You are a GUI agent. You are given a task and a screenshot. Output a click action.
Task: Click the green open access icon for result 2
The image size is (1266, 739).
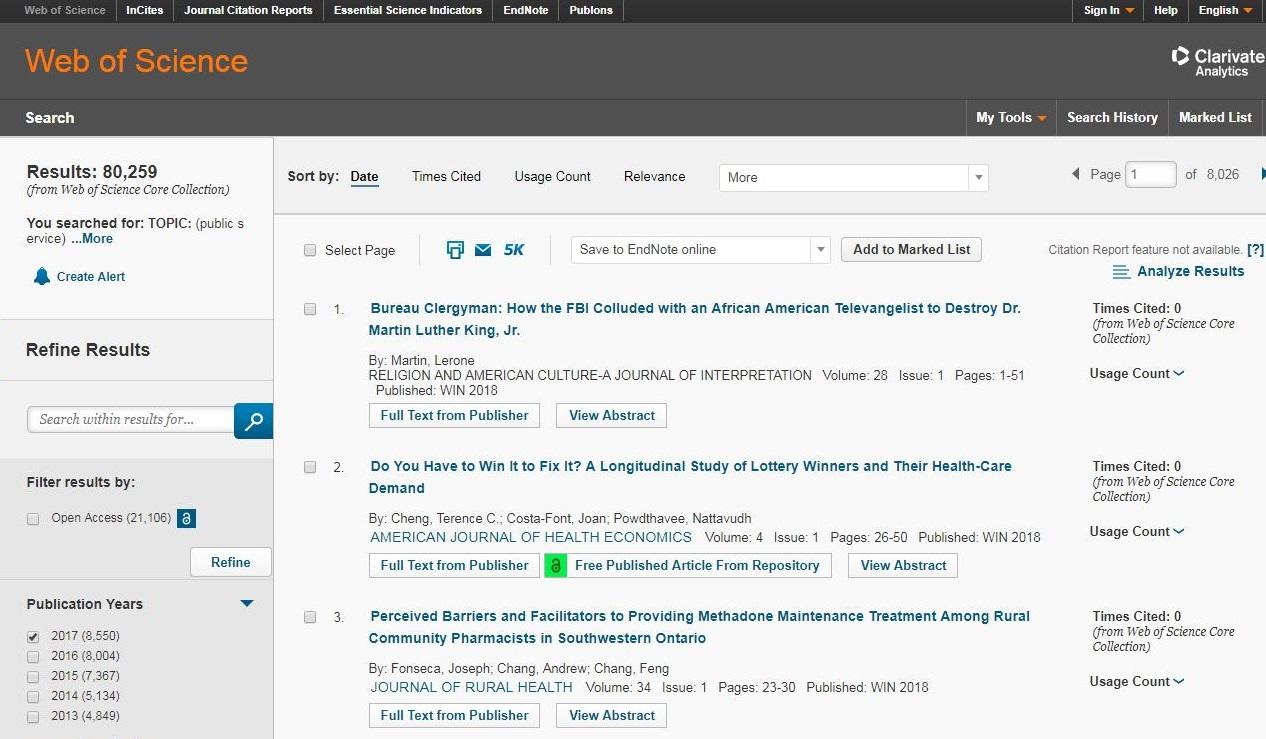click(556, 566)
